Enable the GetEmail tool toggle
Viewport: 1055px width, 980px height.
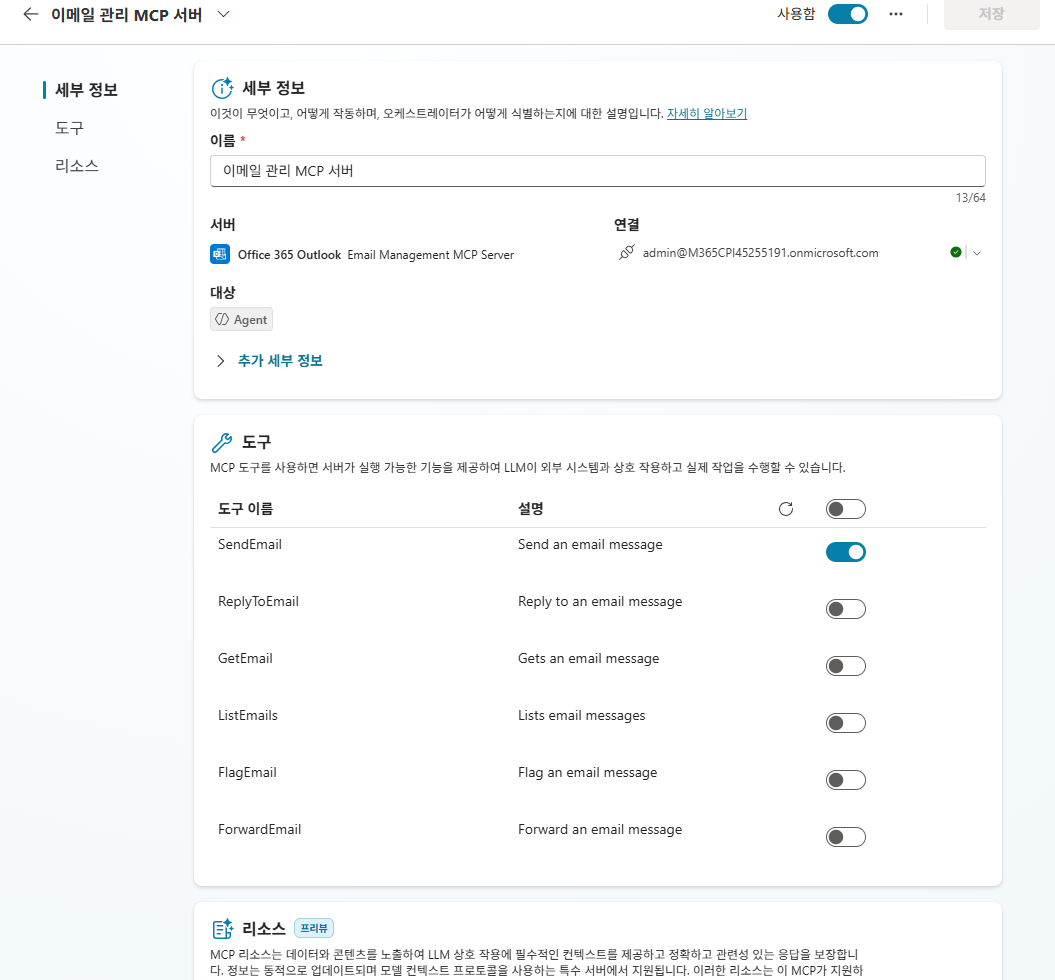pos(846,667)
